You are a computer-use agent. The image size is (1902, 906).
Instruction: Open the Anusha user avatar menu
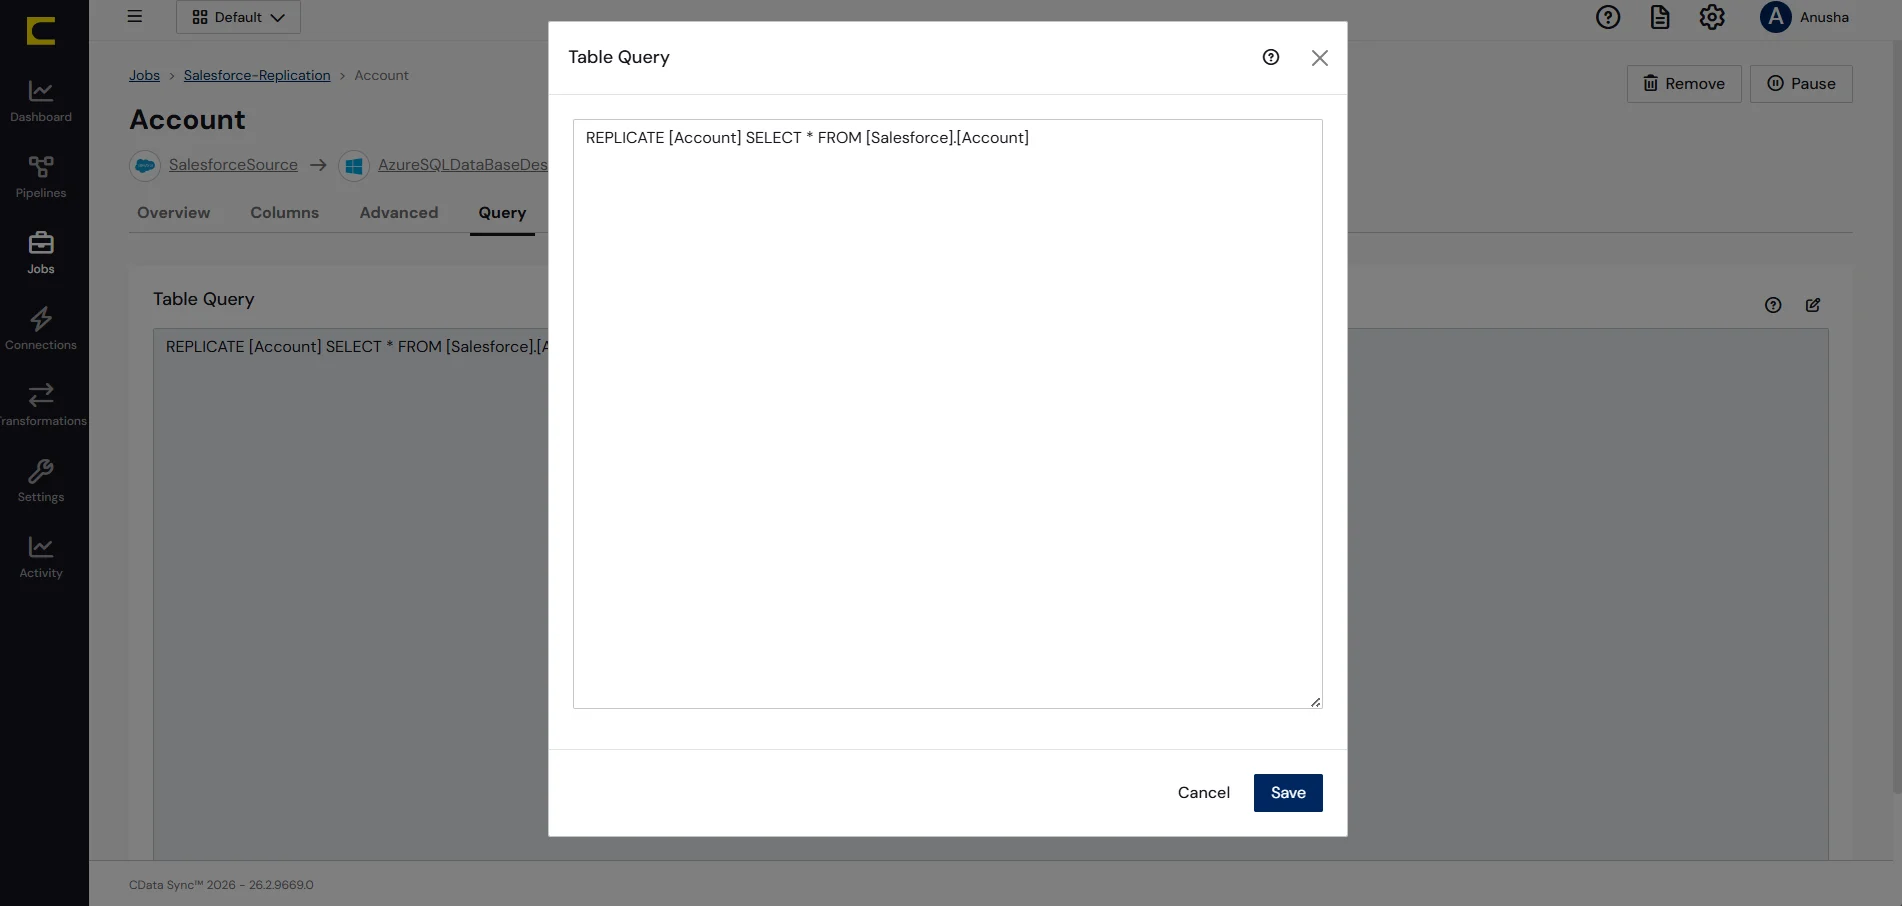tap(1804, 17)
